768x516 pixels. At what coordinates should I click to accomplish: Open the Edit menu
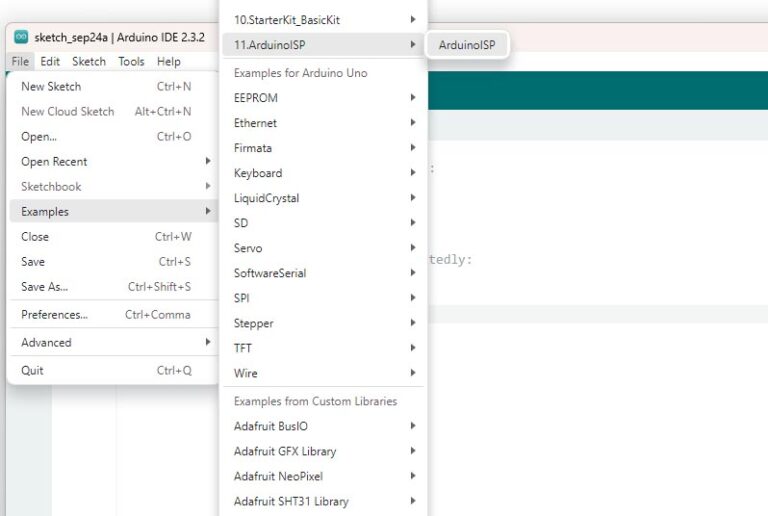[x=50, y=62]
